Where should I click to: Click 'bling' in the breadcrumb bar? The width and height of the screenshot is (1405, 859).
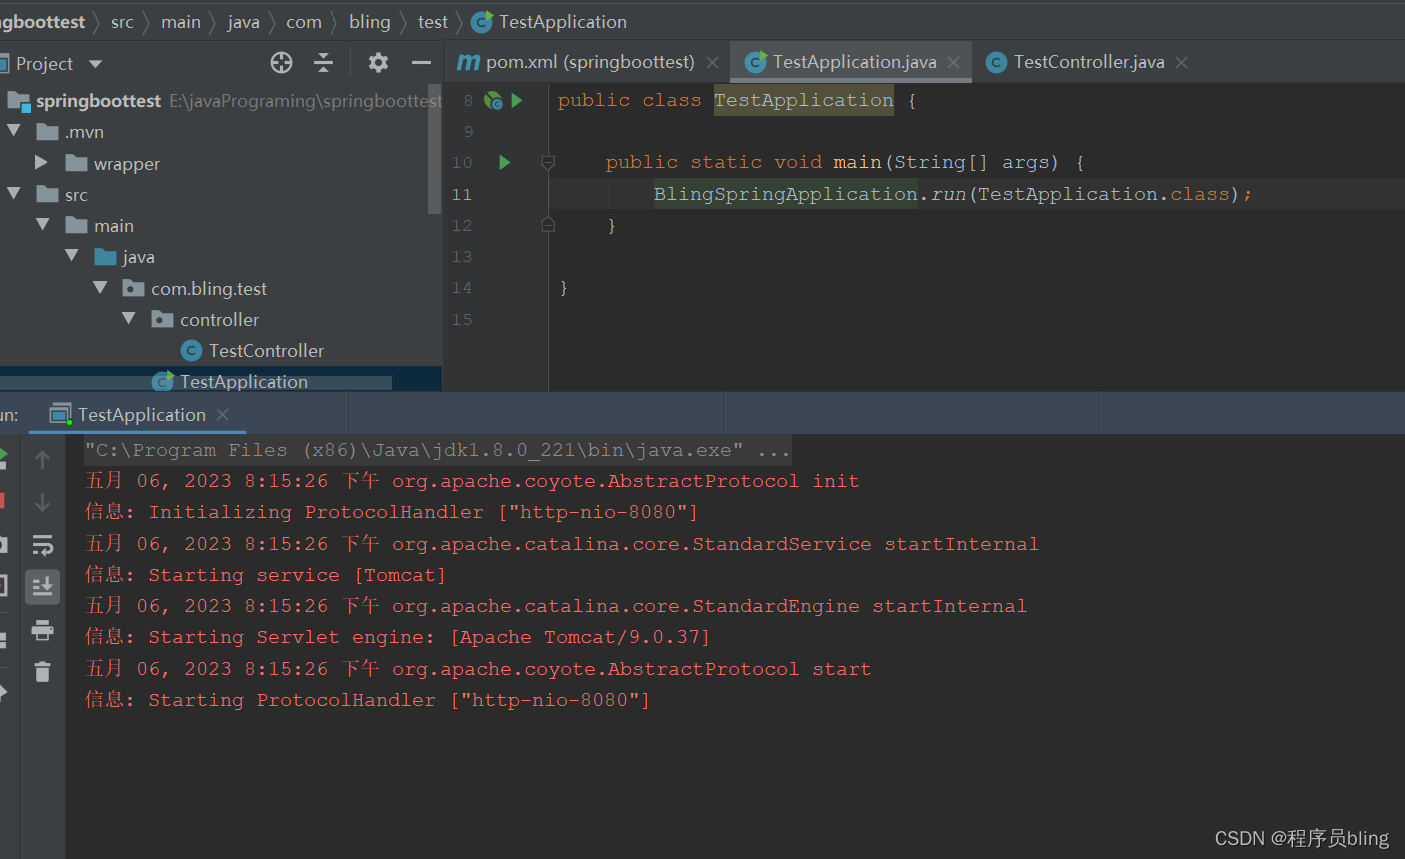pos(370,22)
